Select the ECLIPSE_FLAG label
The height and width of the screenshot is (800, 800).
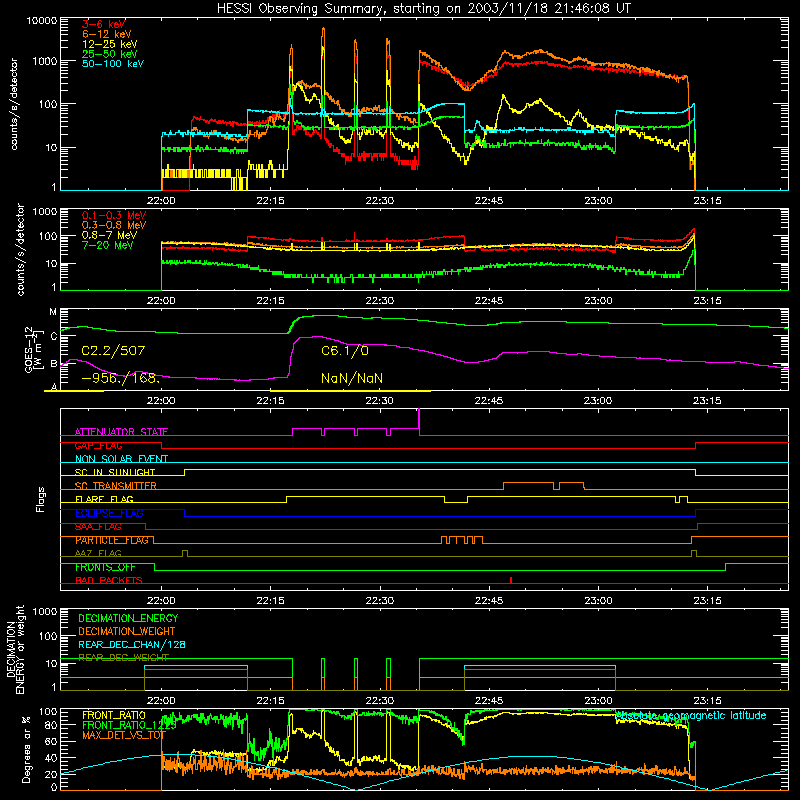point(109,513)
